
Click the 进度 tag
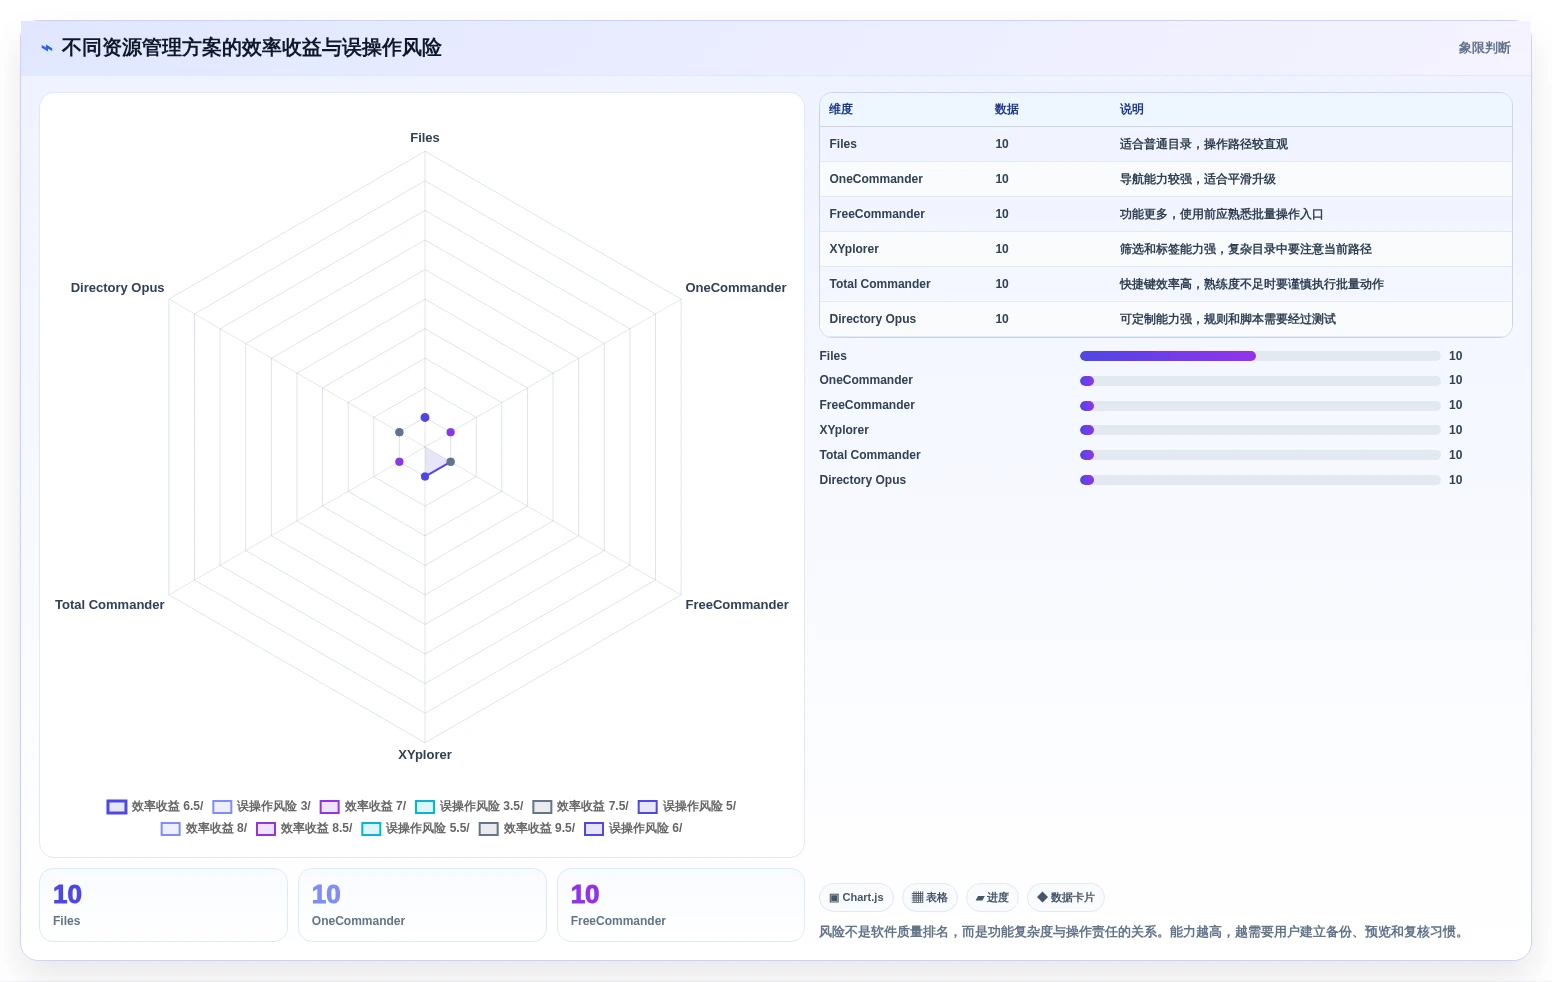coord(992,898)
